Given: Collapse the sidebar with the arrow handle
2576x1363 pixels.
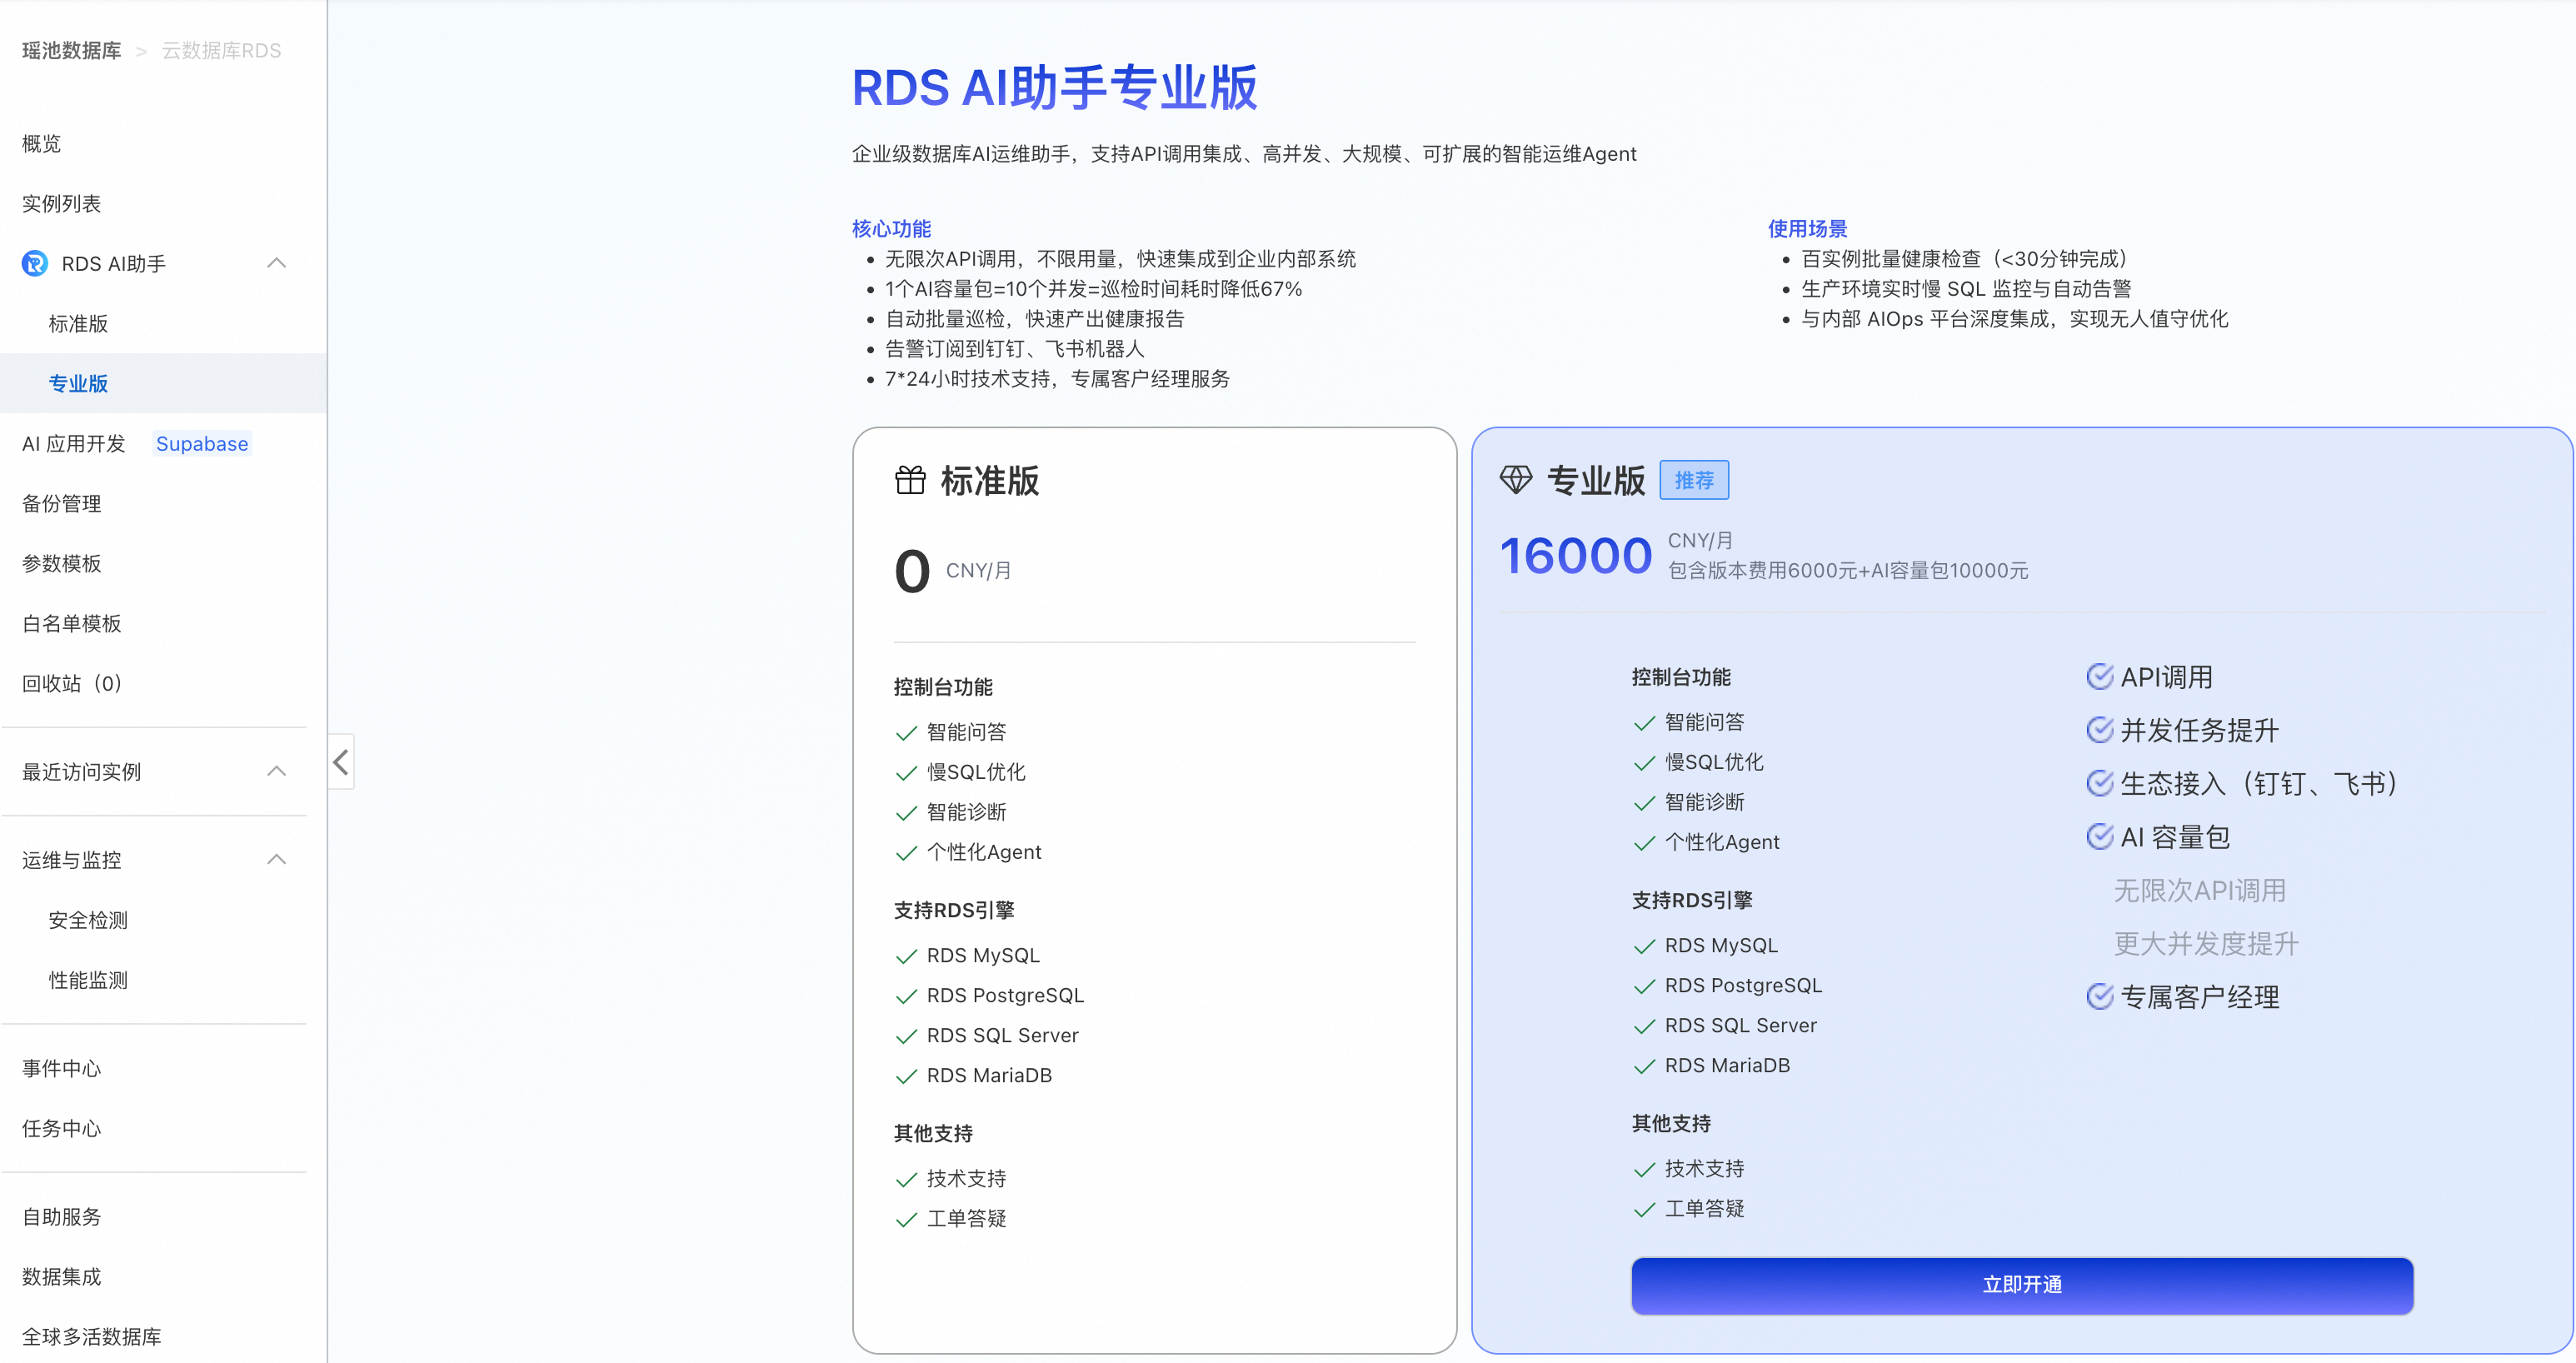Looking at the screenshot, I should [x=341, y=762].
